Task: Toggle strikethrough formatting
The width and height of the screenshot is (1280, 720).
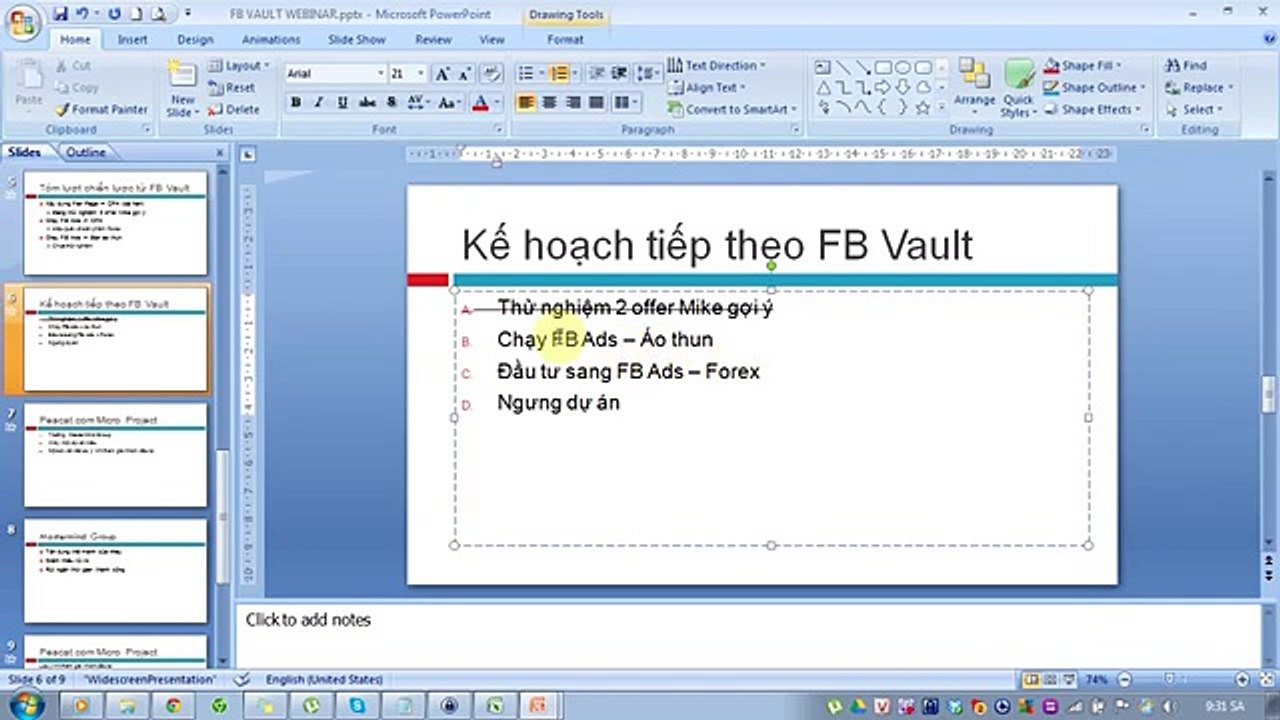Action: point(367,102)
